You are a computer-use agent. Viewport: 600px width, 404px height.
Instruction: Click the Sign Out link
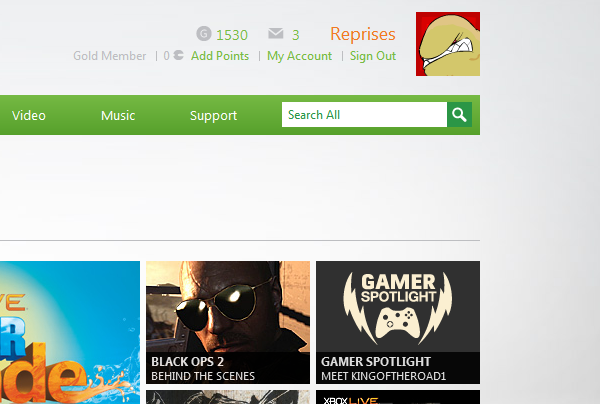(373, 56)
